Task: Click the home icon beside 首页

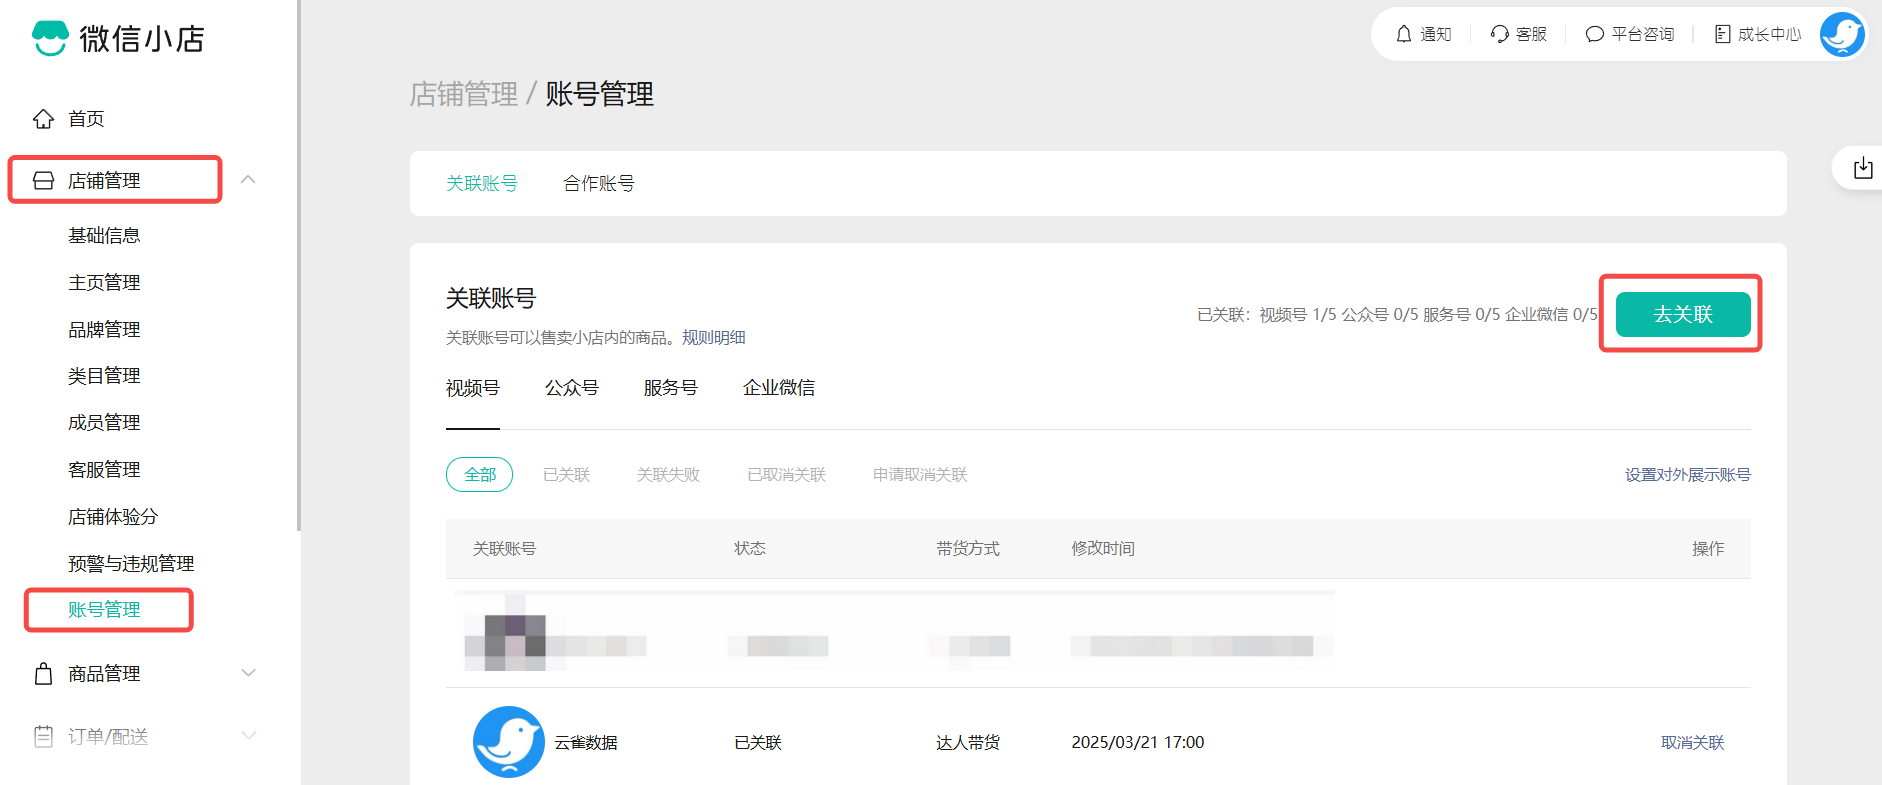Action: pyautogui.click(x=43, y=119)
